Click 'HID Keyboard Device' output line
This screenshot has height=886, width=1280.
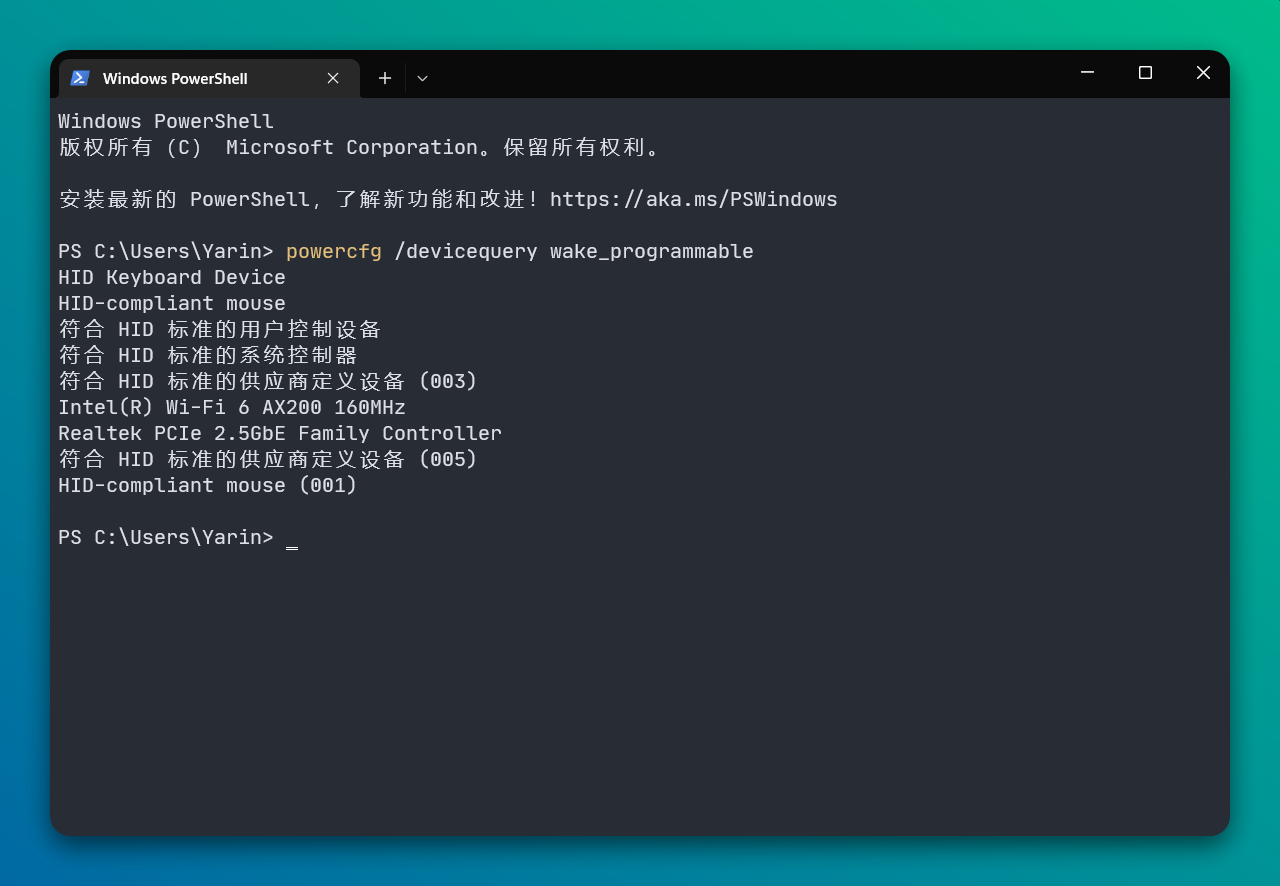point(172,277)
